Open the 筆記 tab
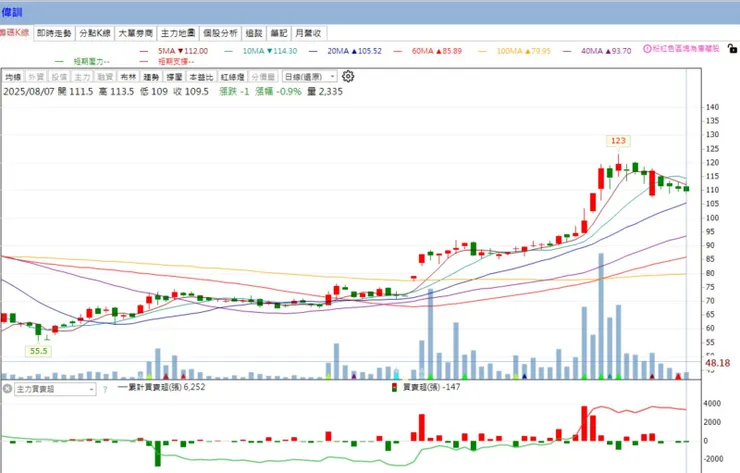This screenshot has height=473, width=740. click(278, 33)
